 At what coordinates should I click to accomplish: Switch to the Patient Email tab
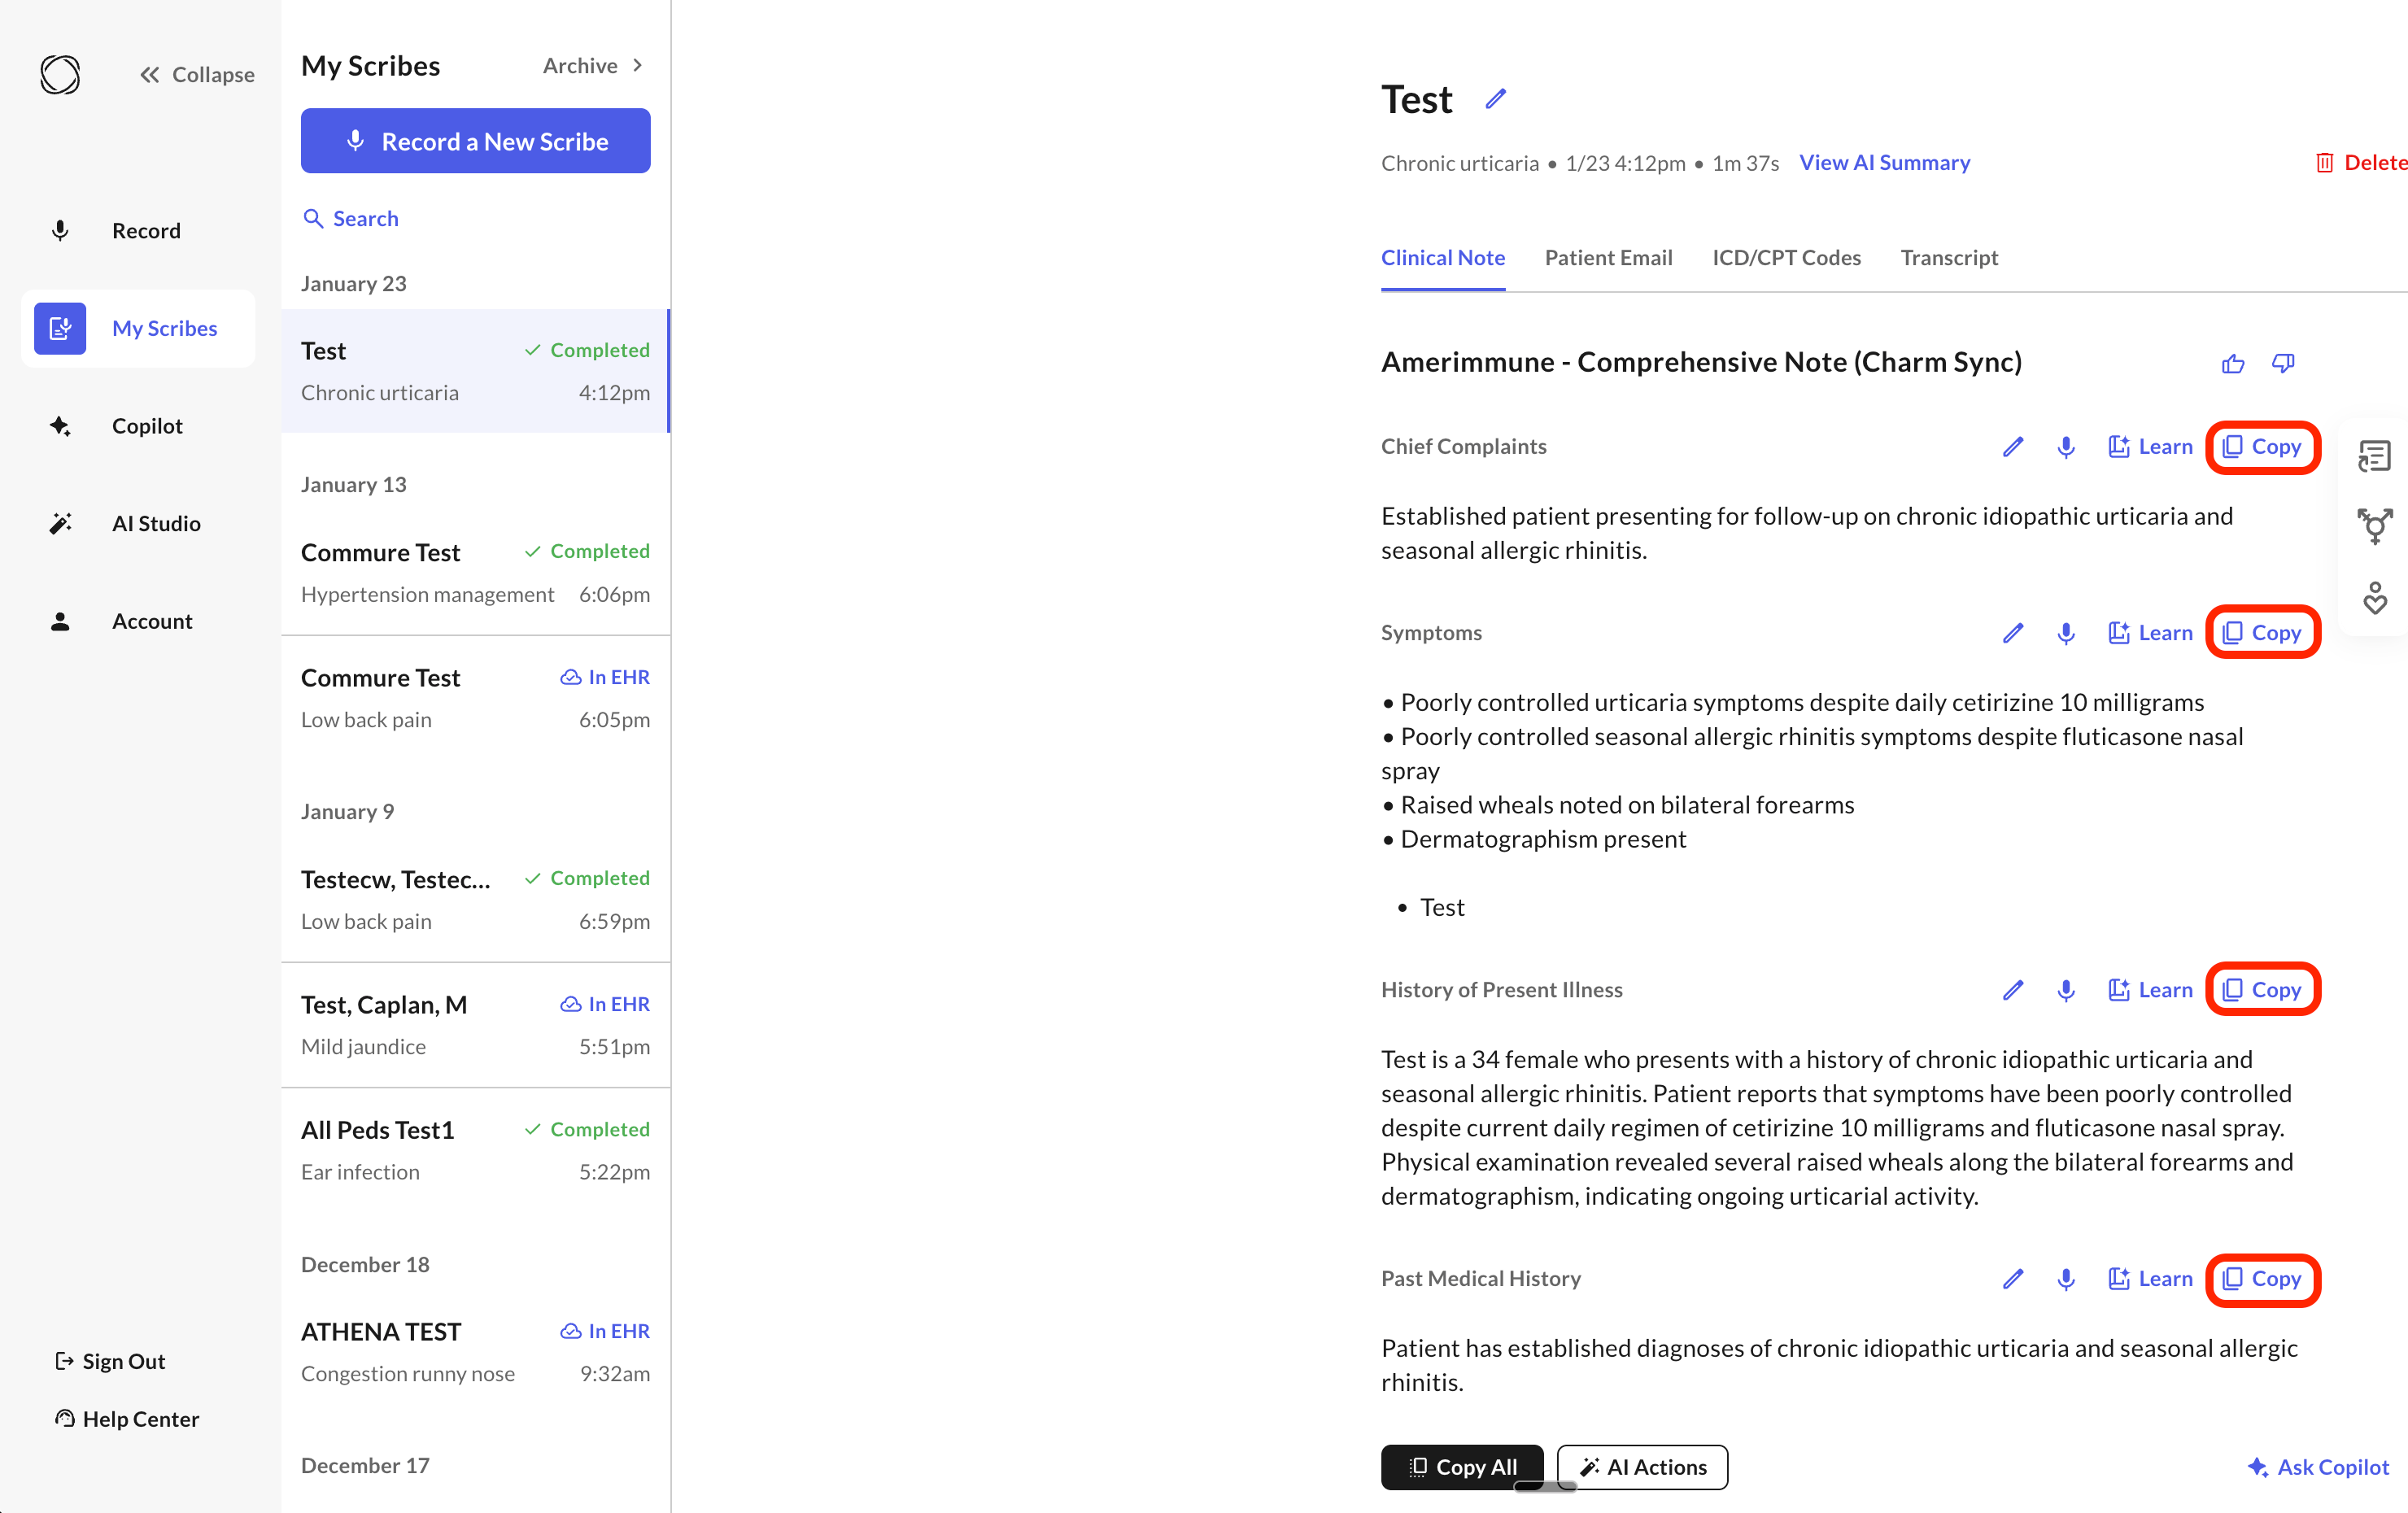[x=1608, y=257]
